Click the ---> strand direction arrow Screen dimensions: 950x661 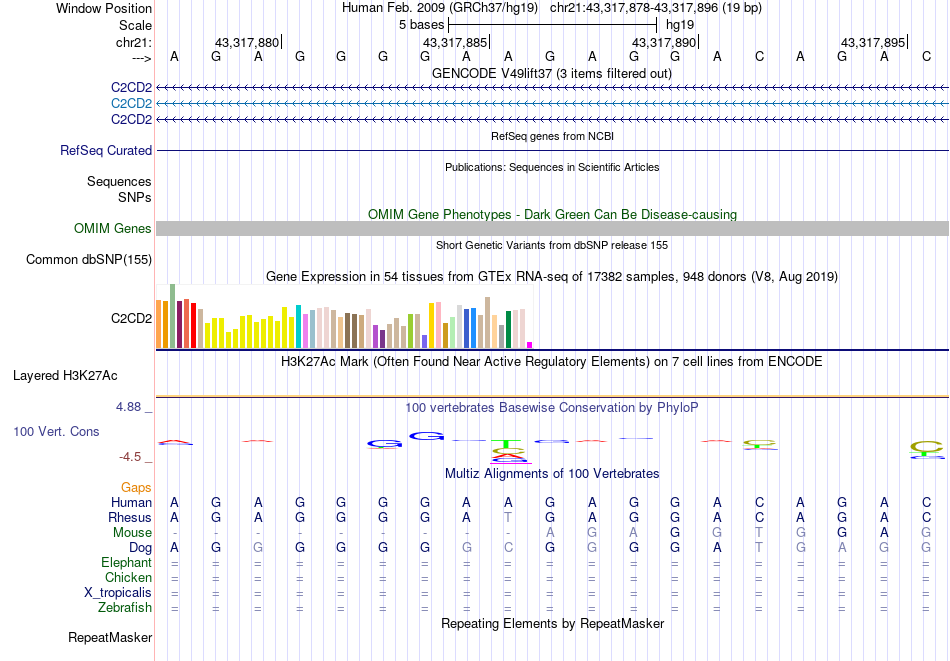coord(141,58)
